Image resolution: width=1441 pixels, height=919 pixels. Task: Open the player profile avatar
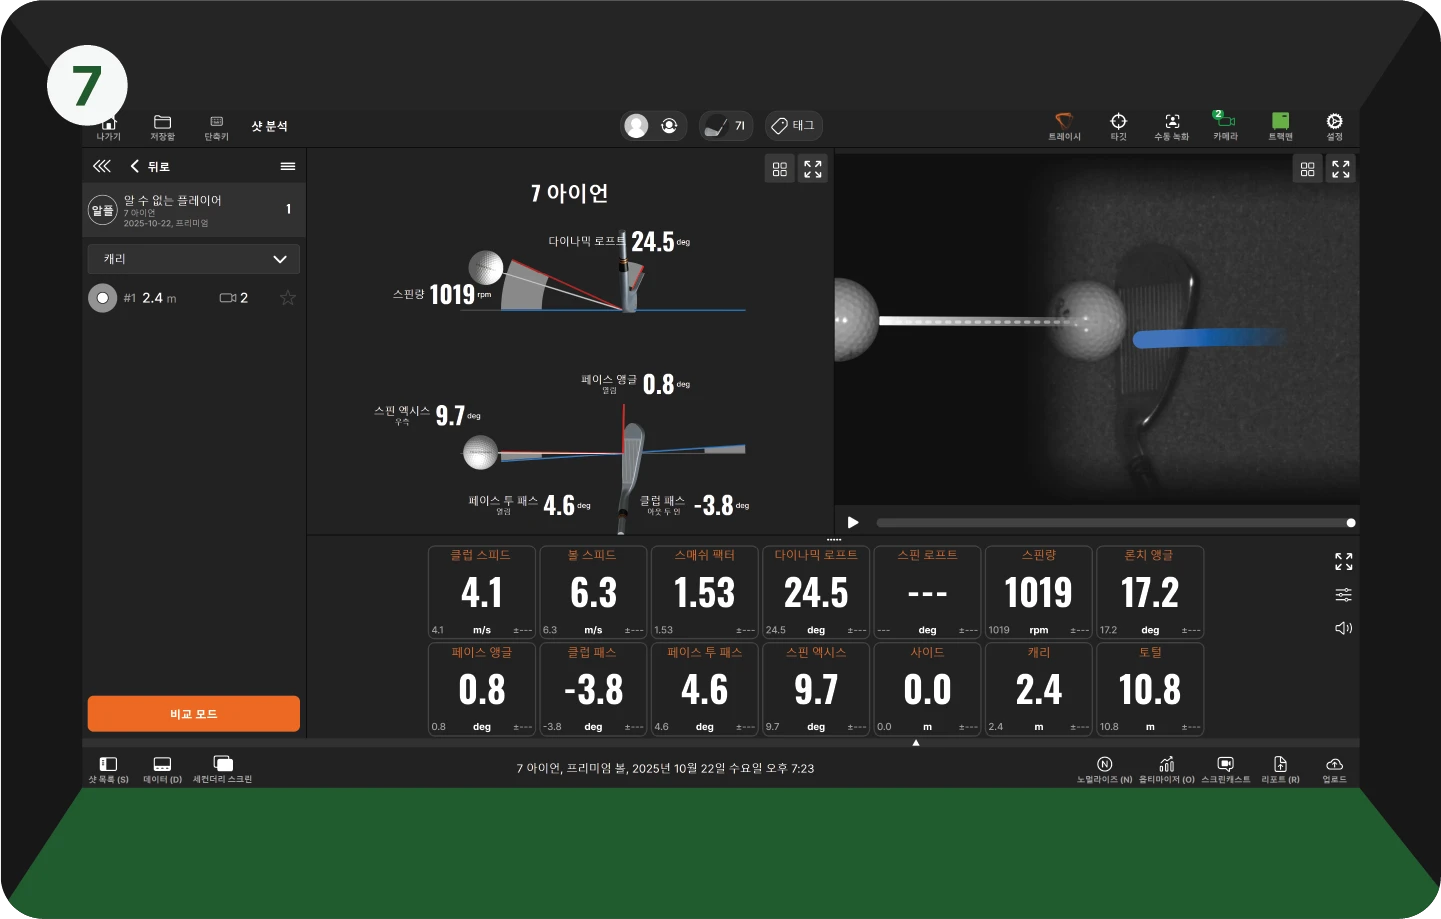coord(636,125)
